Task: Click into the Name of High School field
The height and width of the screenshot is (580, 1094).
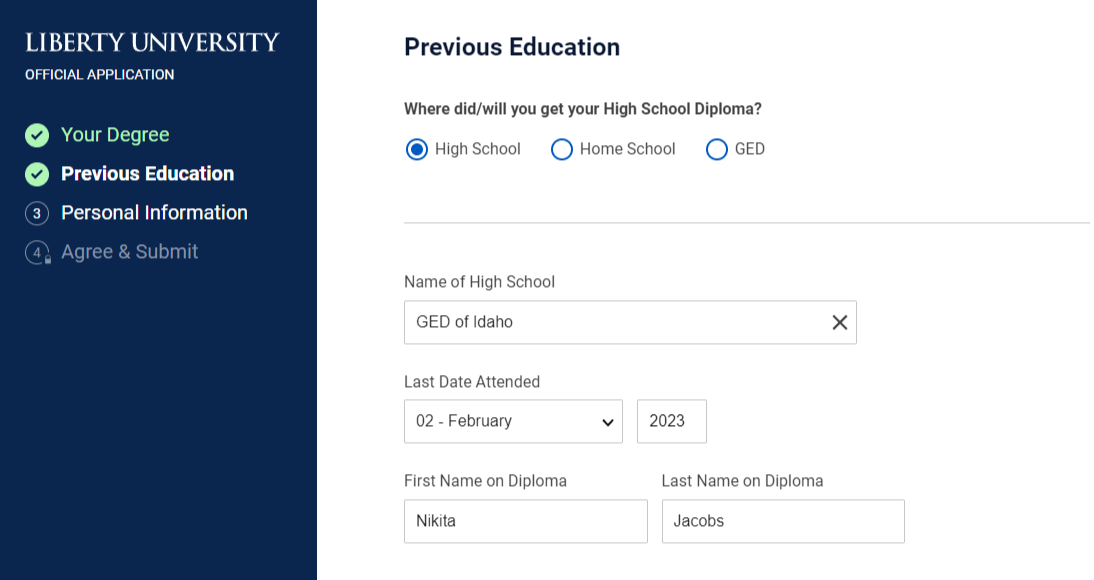Action: [x=630, y=322]
